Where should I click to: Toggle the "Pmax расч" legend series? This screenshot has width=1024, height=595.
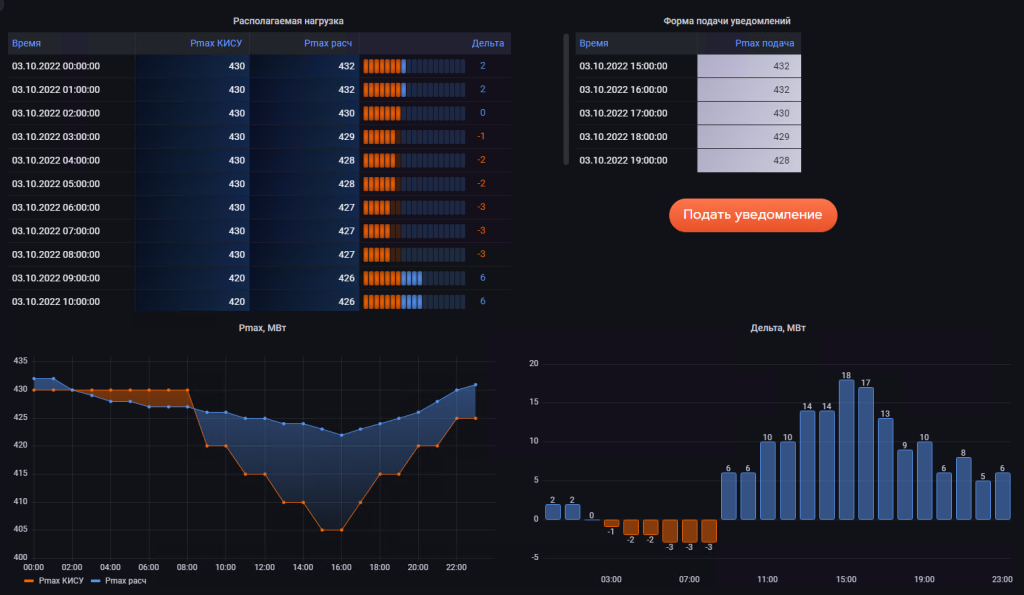coord(124,580)
